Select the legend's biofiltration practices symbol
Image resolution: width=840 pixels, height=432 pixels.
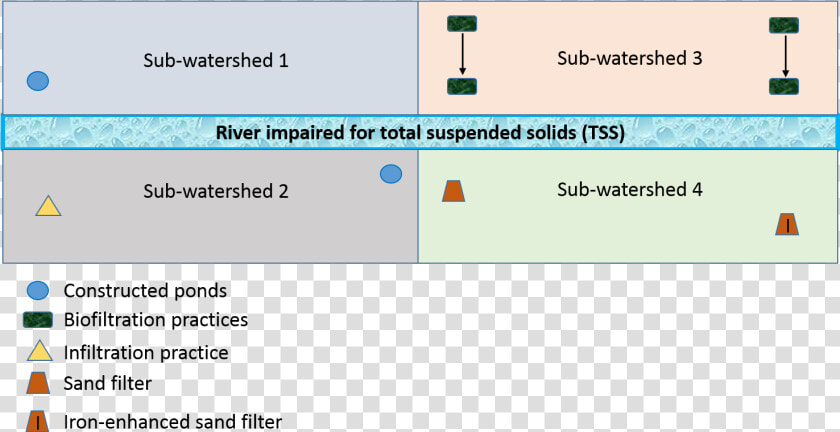(x=38, y=320)
